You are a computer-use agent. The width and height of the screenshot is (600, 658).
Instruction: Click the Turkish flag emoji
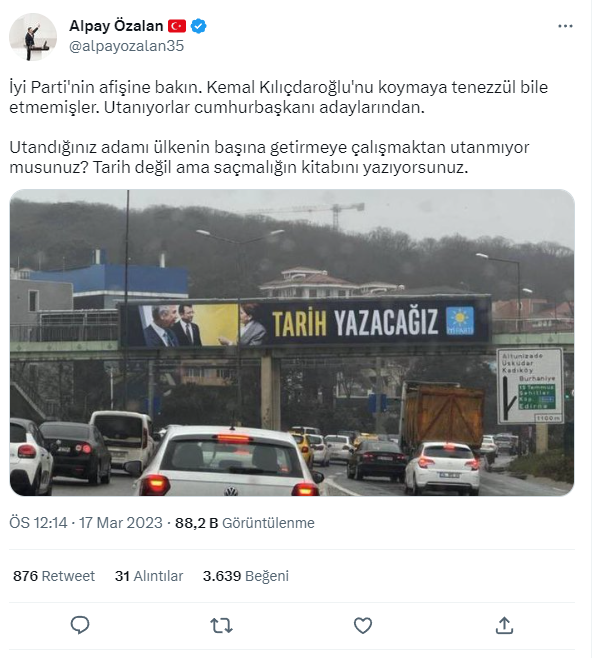click(x=177, y=26)
